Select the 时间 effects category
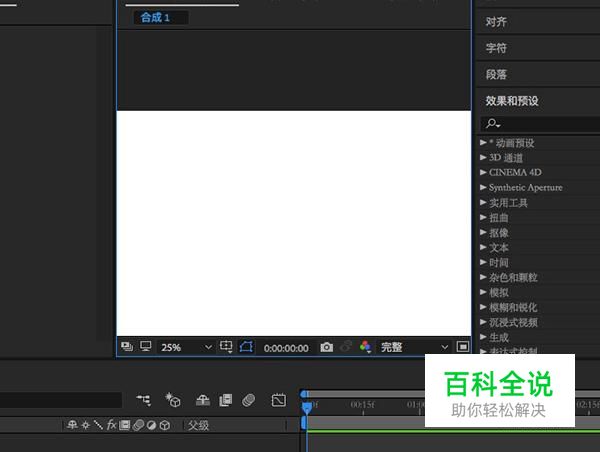600x452 pixels. pos(499,263)
